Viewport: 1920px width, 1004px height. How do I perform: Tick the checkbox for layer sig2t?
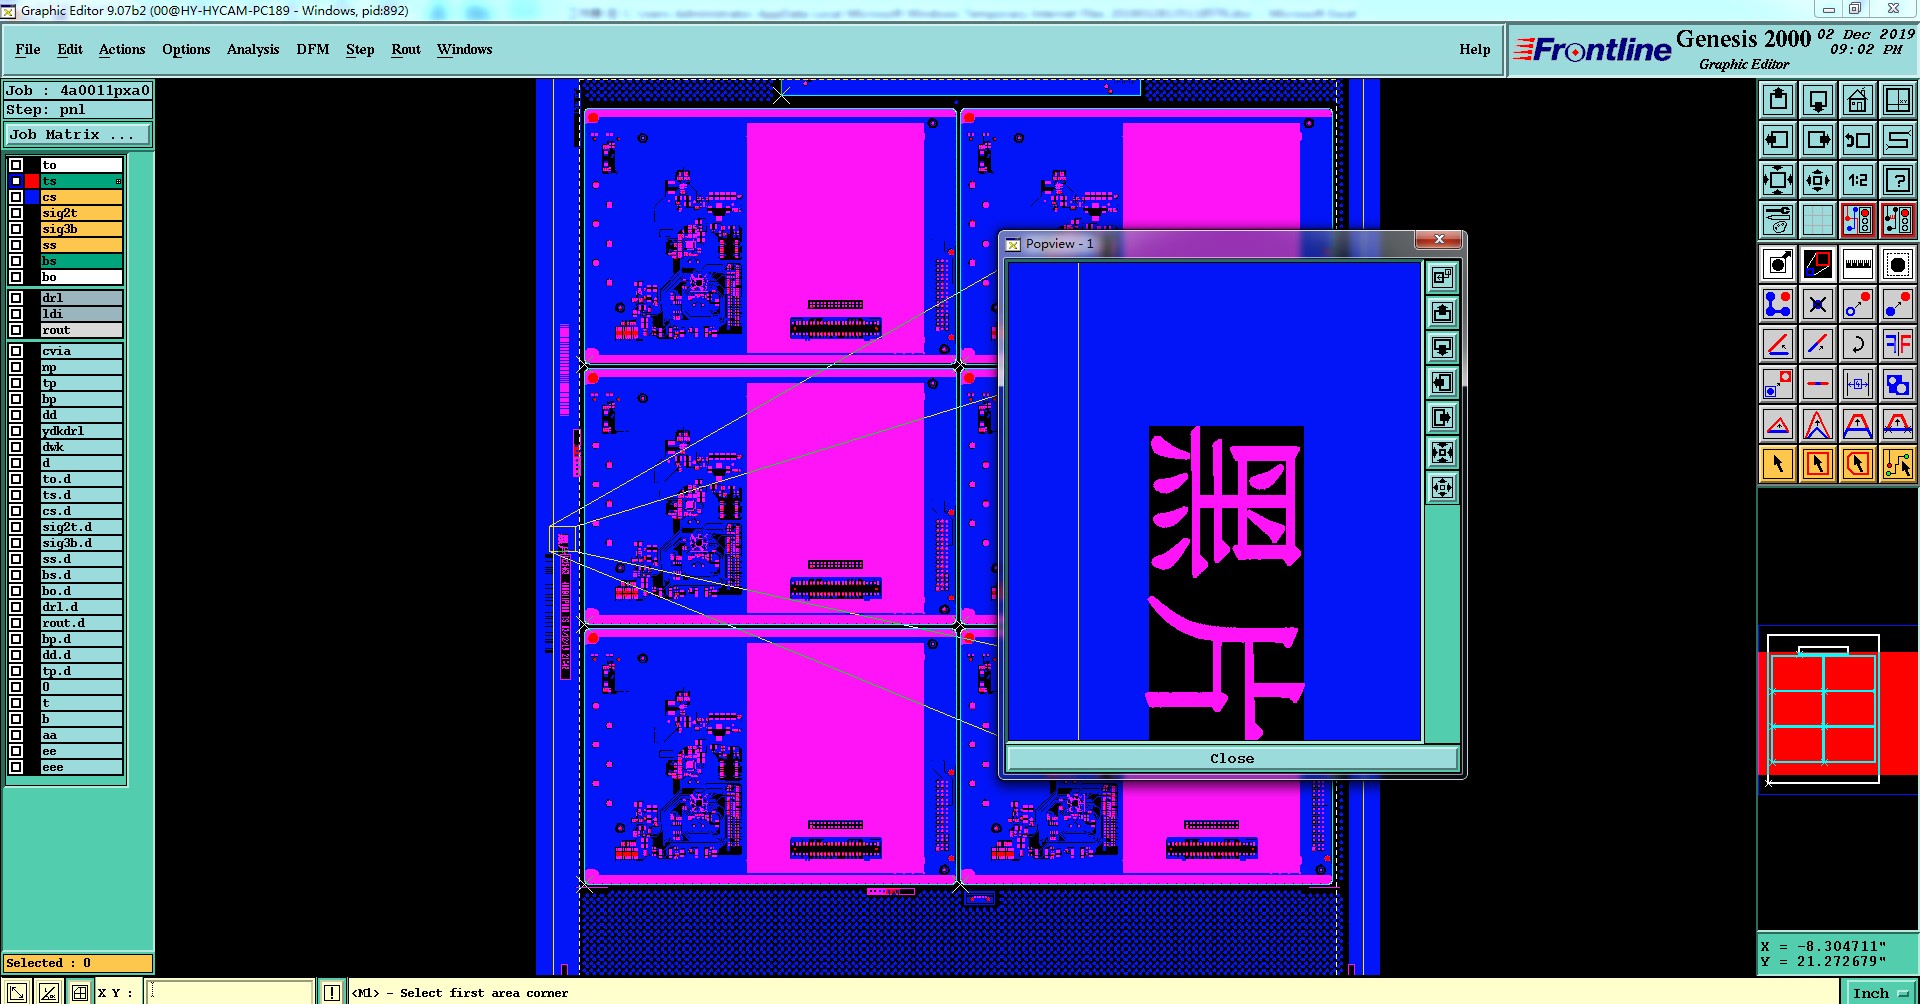coord(16,213)
